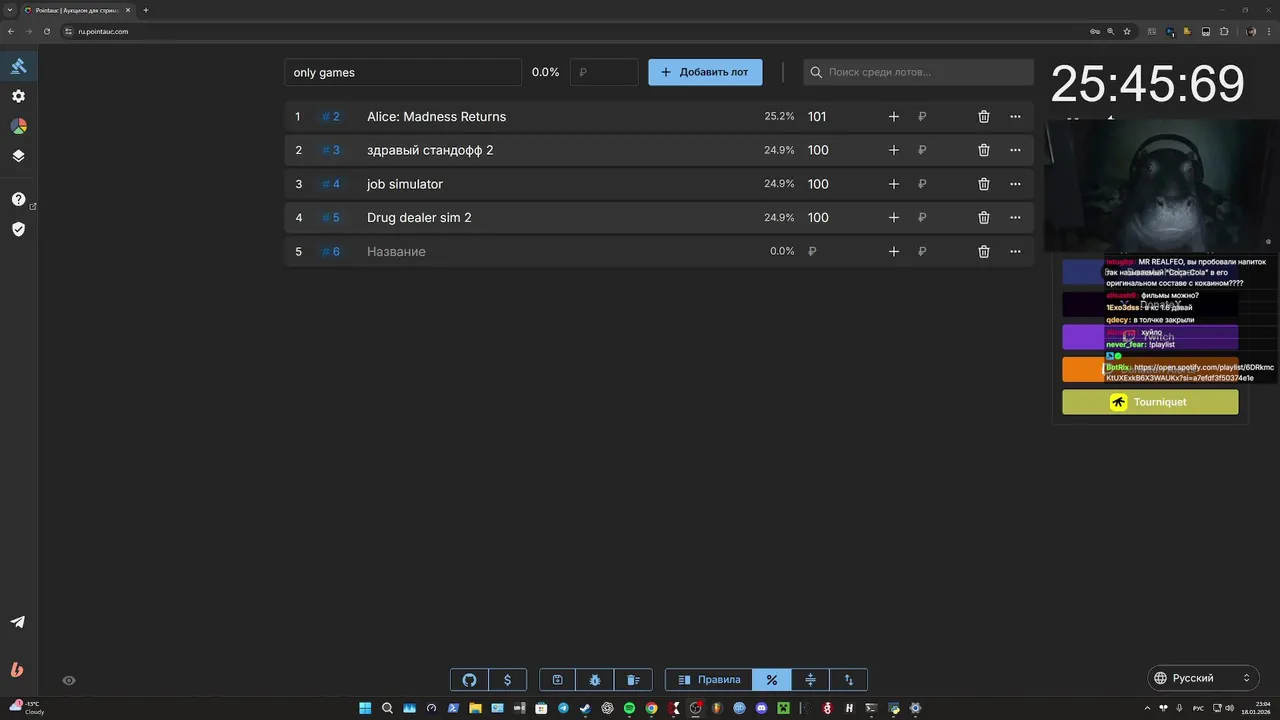Image resolution: width=1280 pixels, height=720 pixels.
Task: Open the auction gavel page in sidebar
Action: click(18, 66)
